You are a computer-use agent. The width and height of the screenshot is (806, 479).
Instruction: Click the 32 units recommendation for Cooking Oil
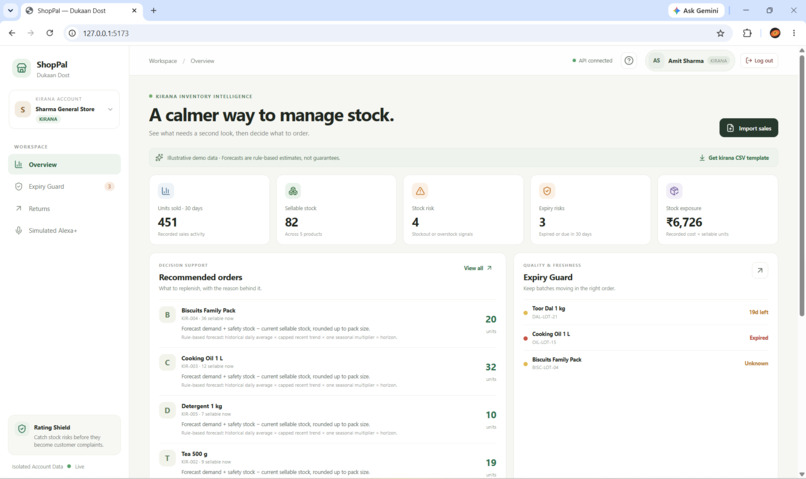click(x=491, y=367)
